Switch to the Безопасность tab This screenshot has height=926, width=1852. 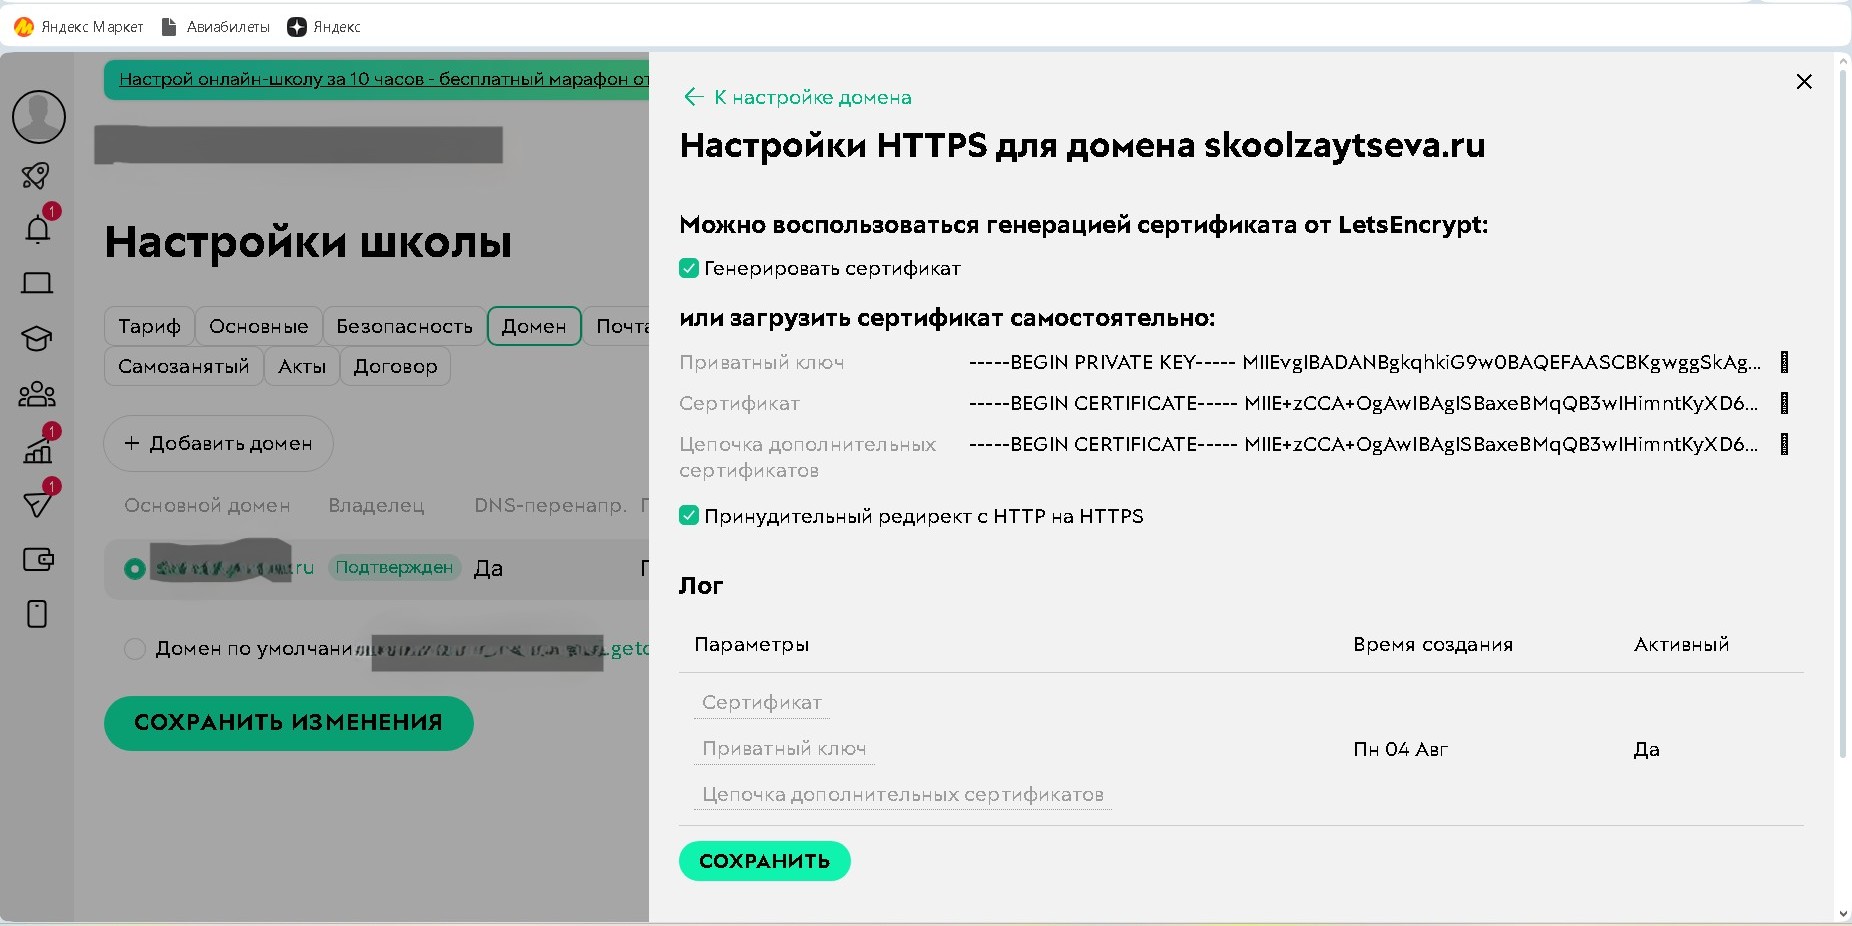point(404,326)
